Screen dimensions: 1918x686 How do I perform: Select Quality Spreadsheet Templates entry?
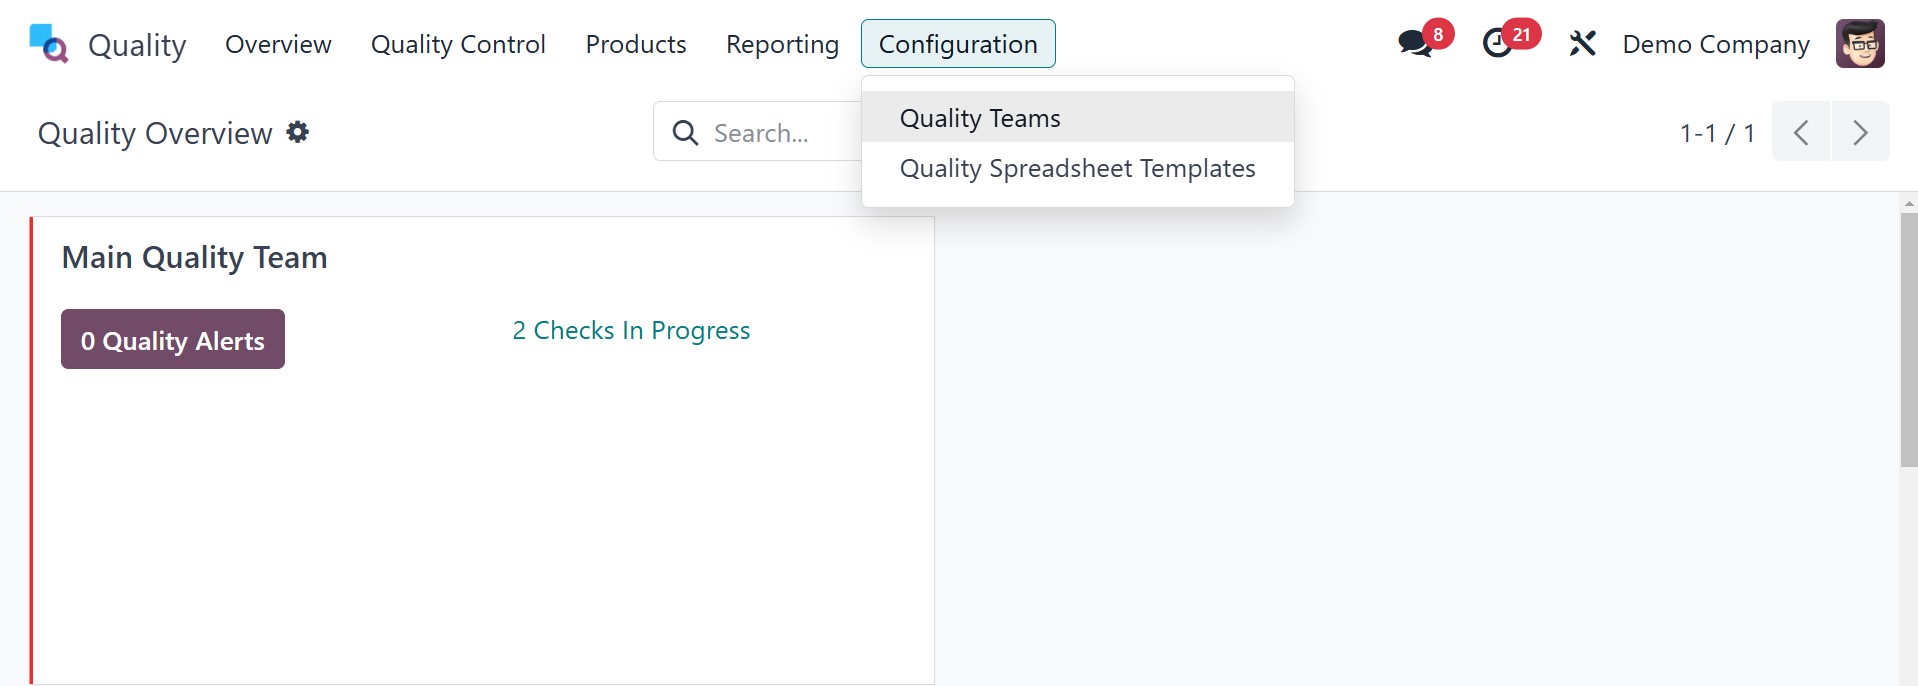[1077, 168]
